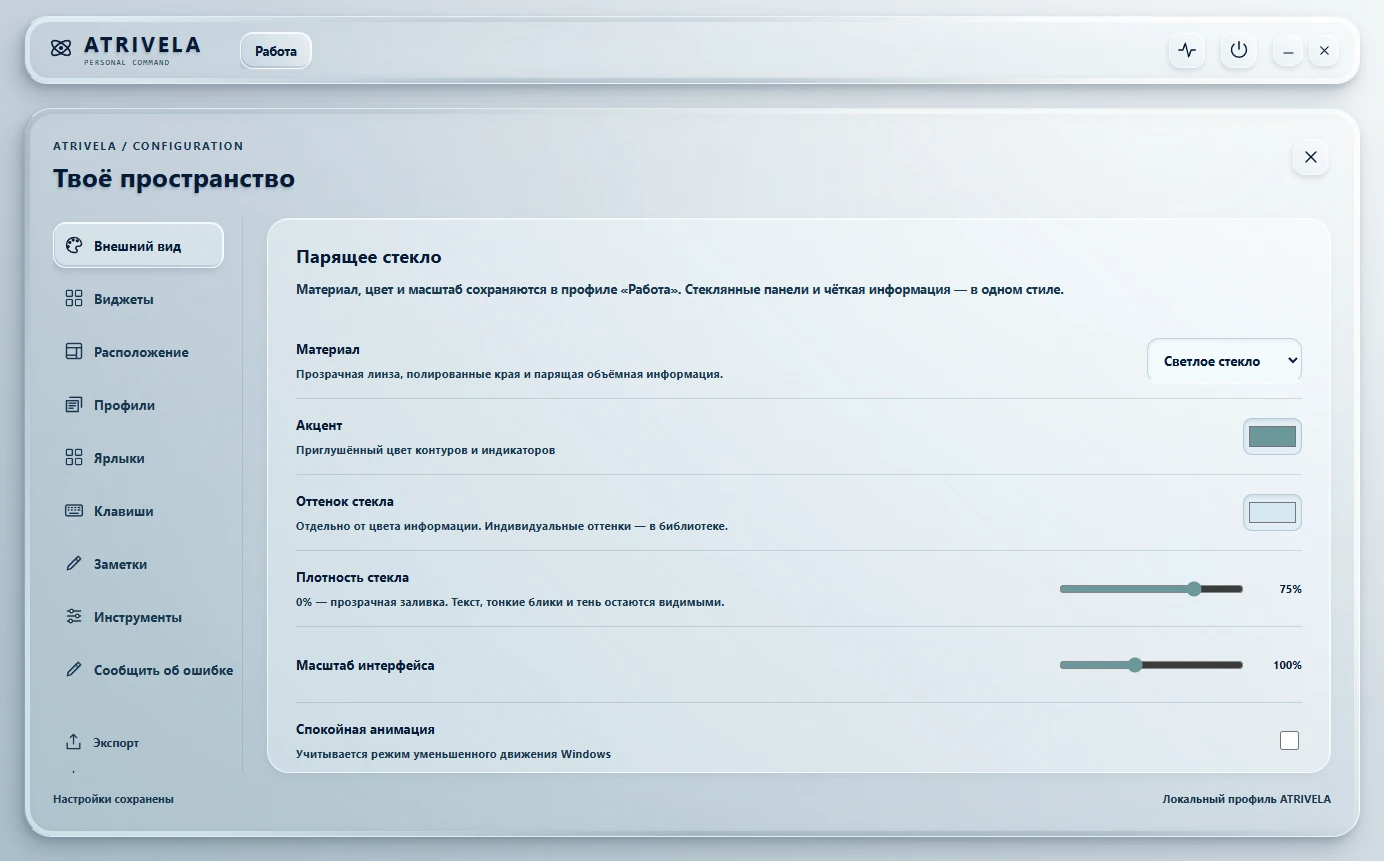Click the status text "Настройки сохранены"

click(x=113, y=799)
